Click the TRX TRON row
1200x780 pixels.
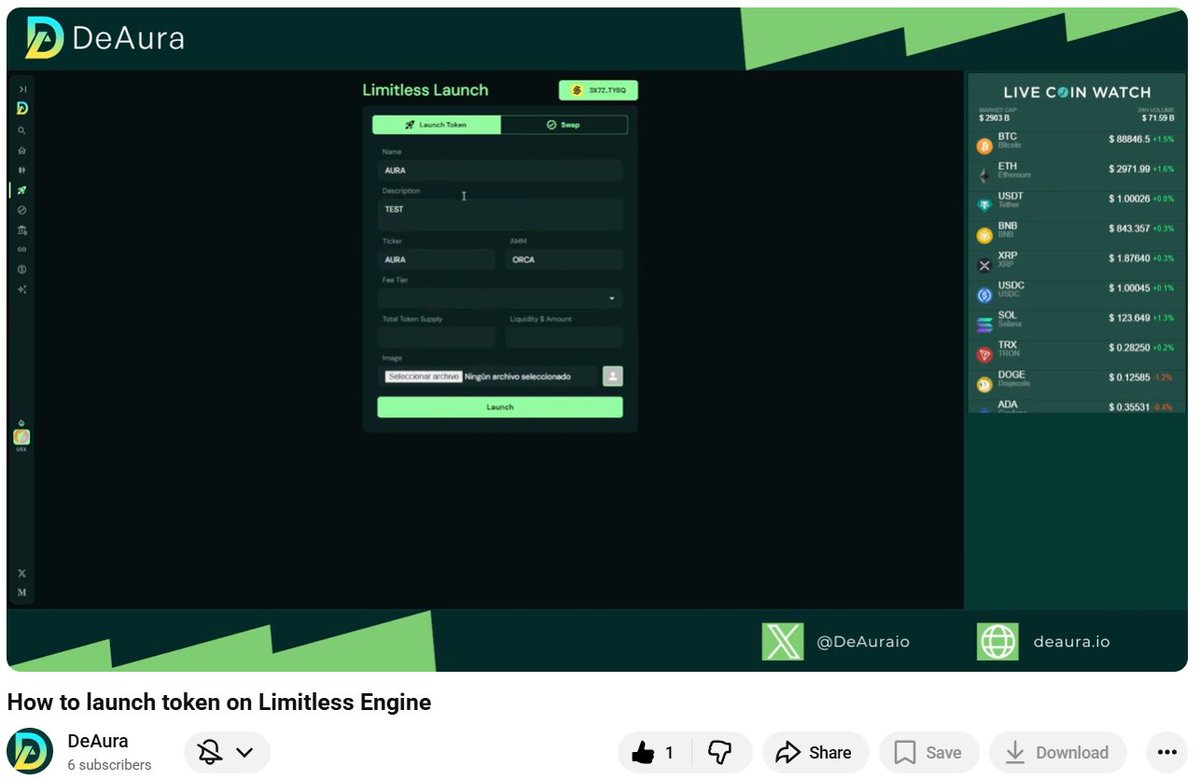(1076, 353)
